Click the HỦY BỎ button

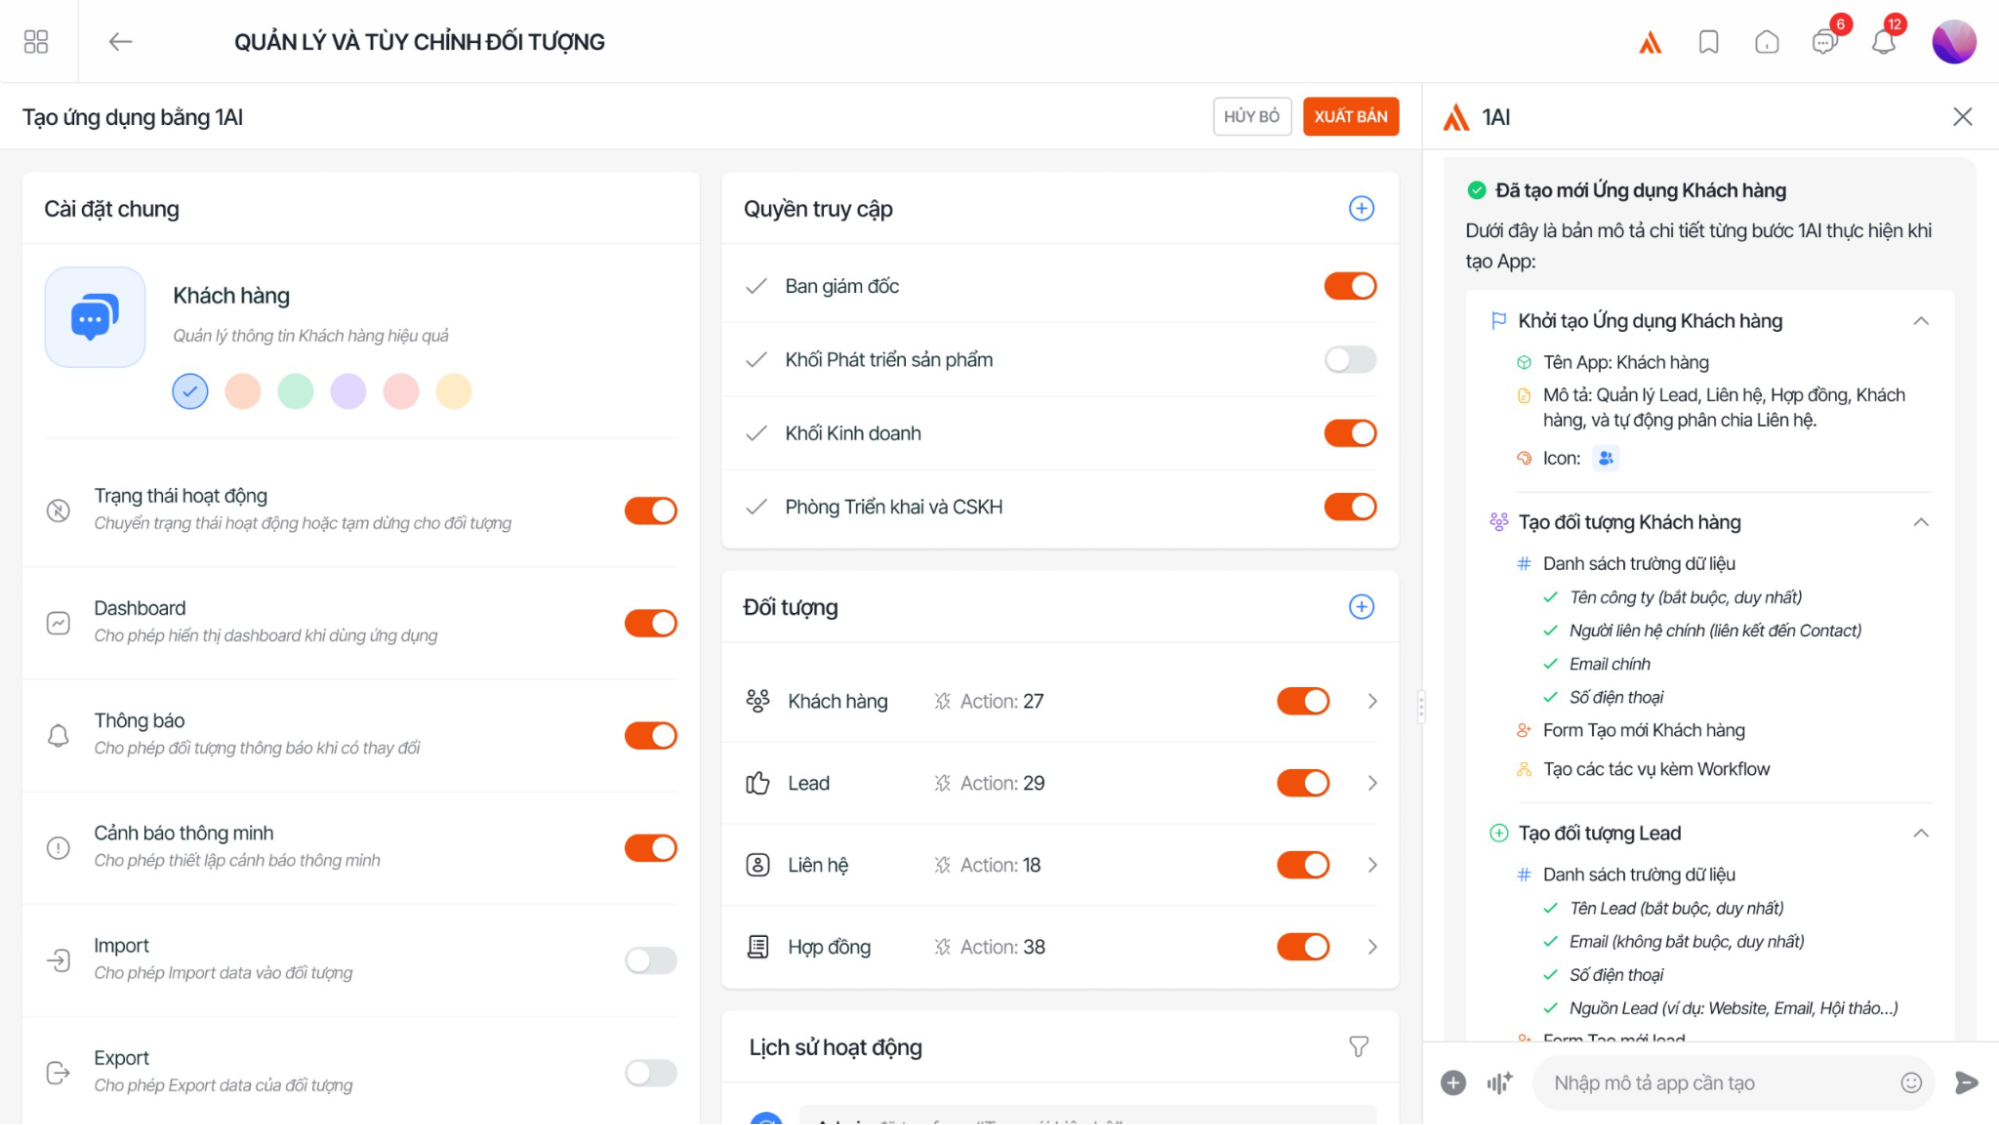1251,116
